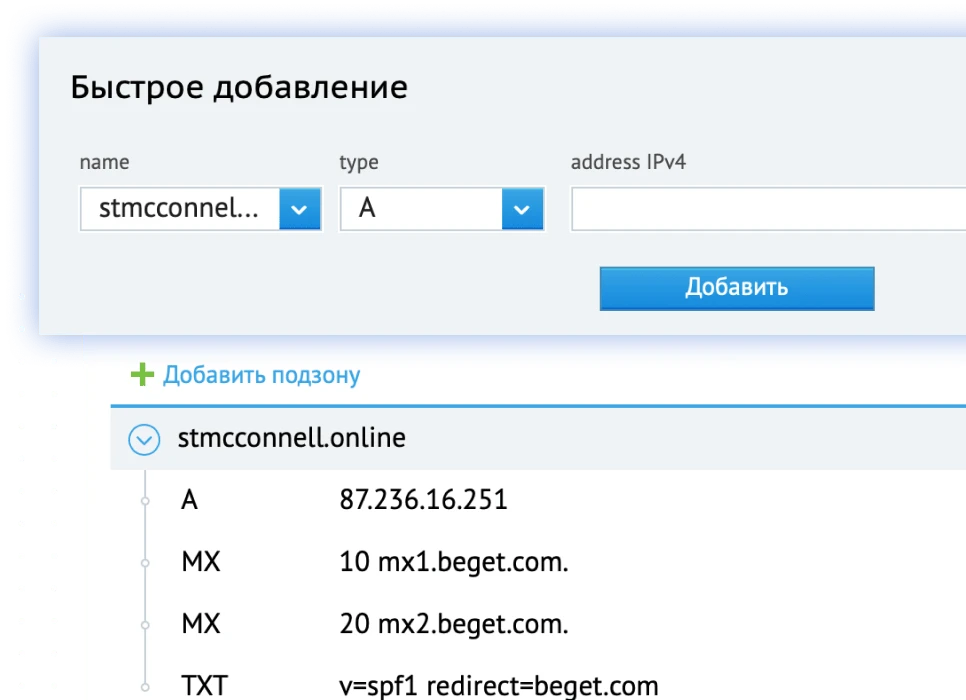Screen dimensions: 966x700
Task: Click inside the address IPv4 field
Action: click(760, 209)
